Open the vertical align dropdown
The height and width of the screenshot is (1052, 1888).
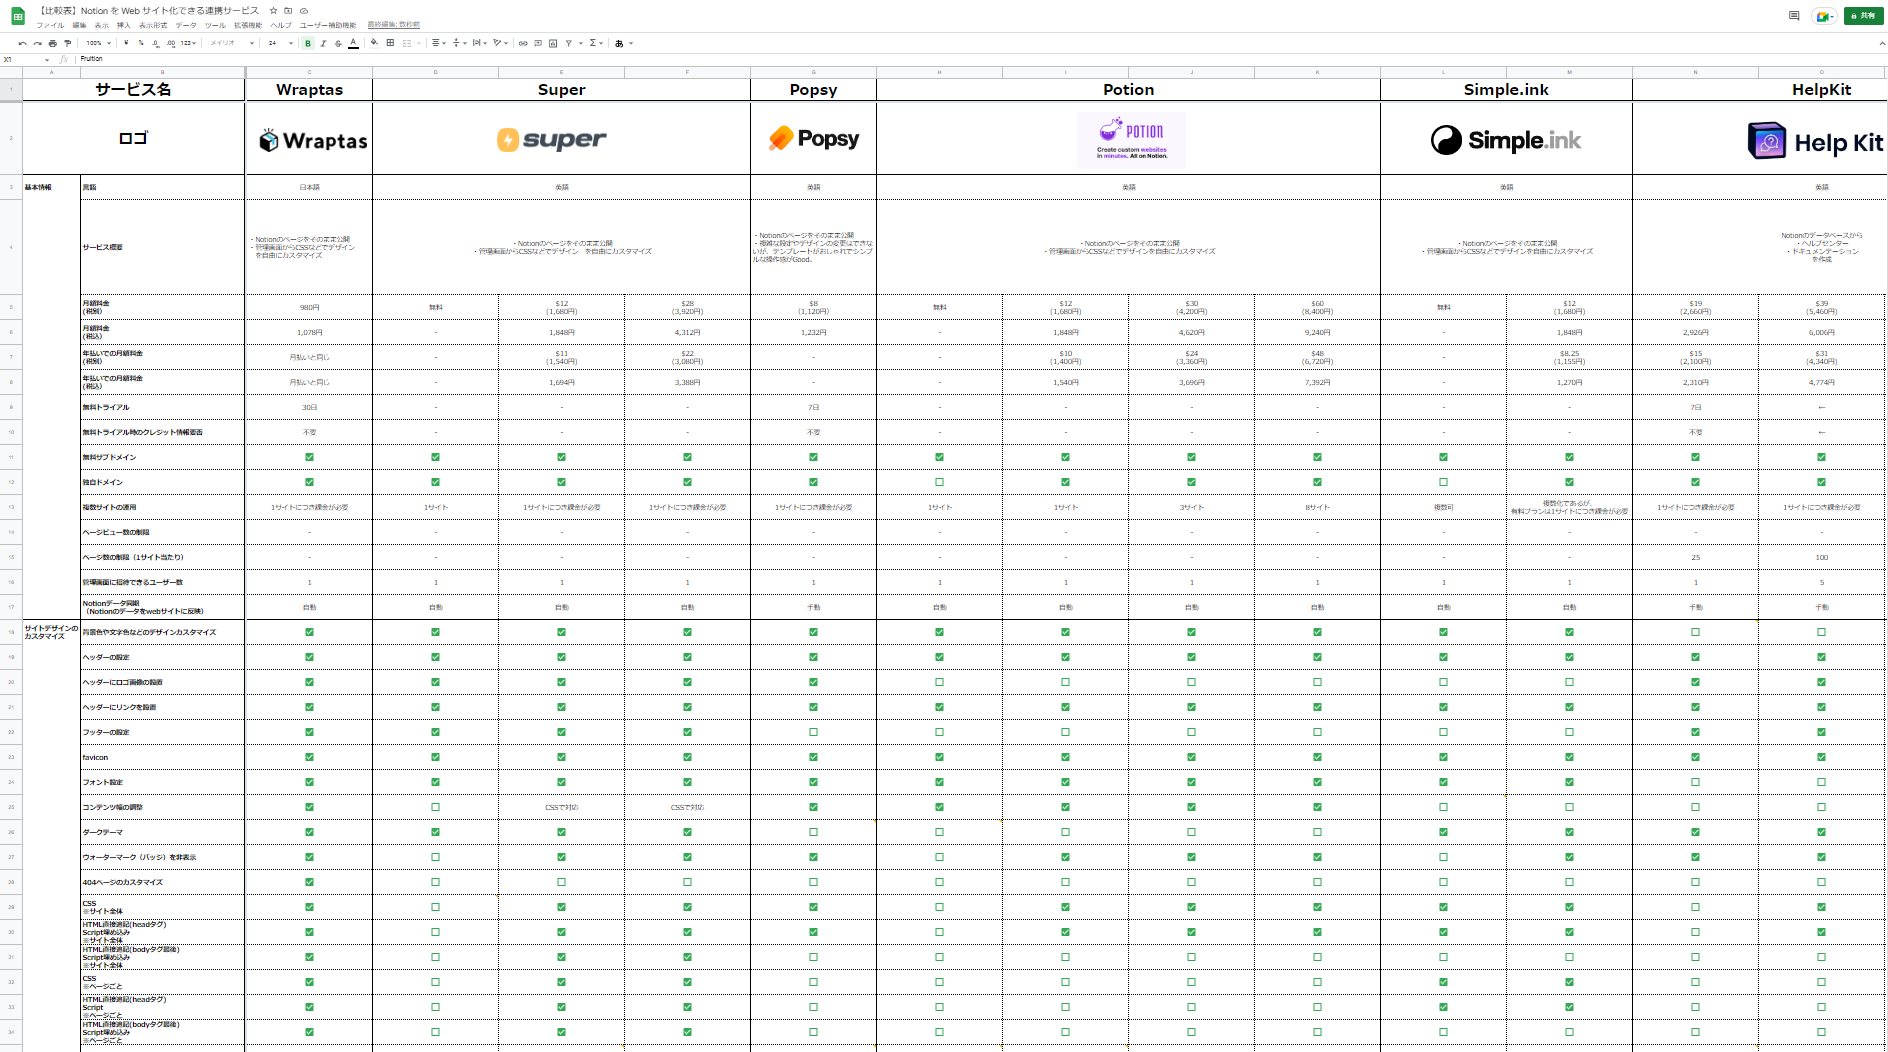[459, 43]
